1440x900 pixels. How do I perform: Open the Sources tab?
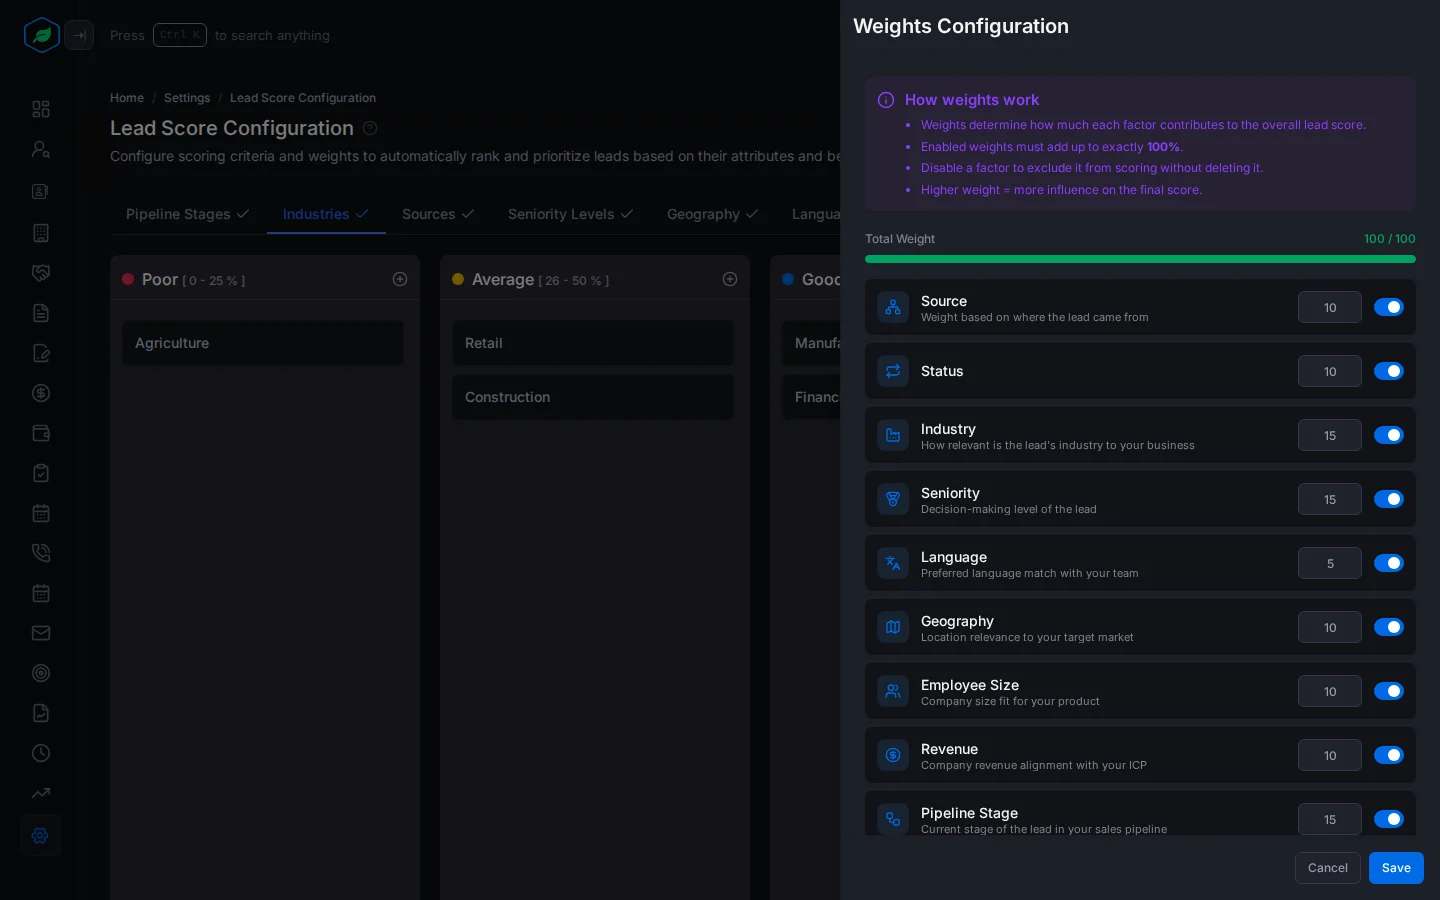[x=438, y=214]
